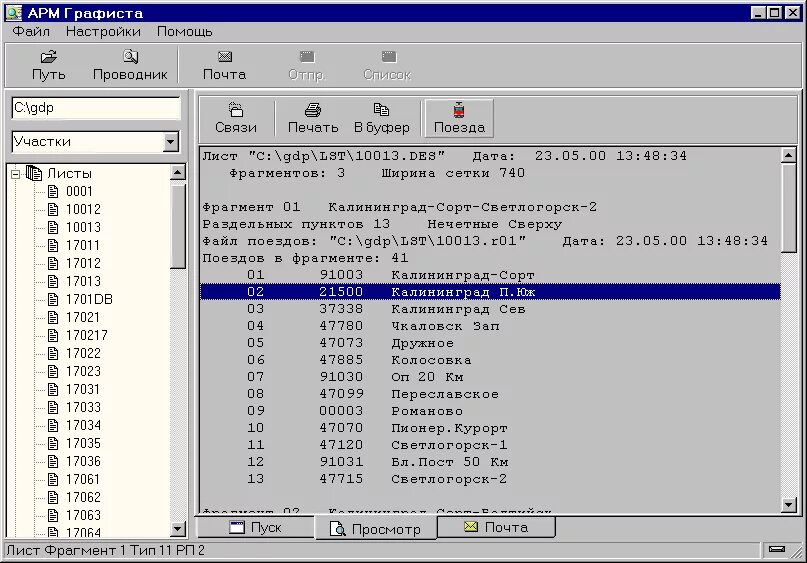Select sheet 17062 in the tree
The width and height of the screenshot is (807, 563).
(83, 498)
